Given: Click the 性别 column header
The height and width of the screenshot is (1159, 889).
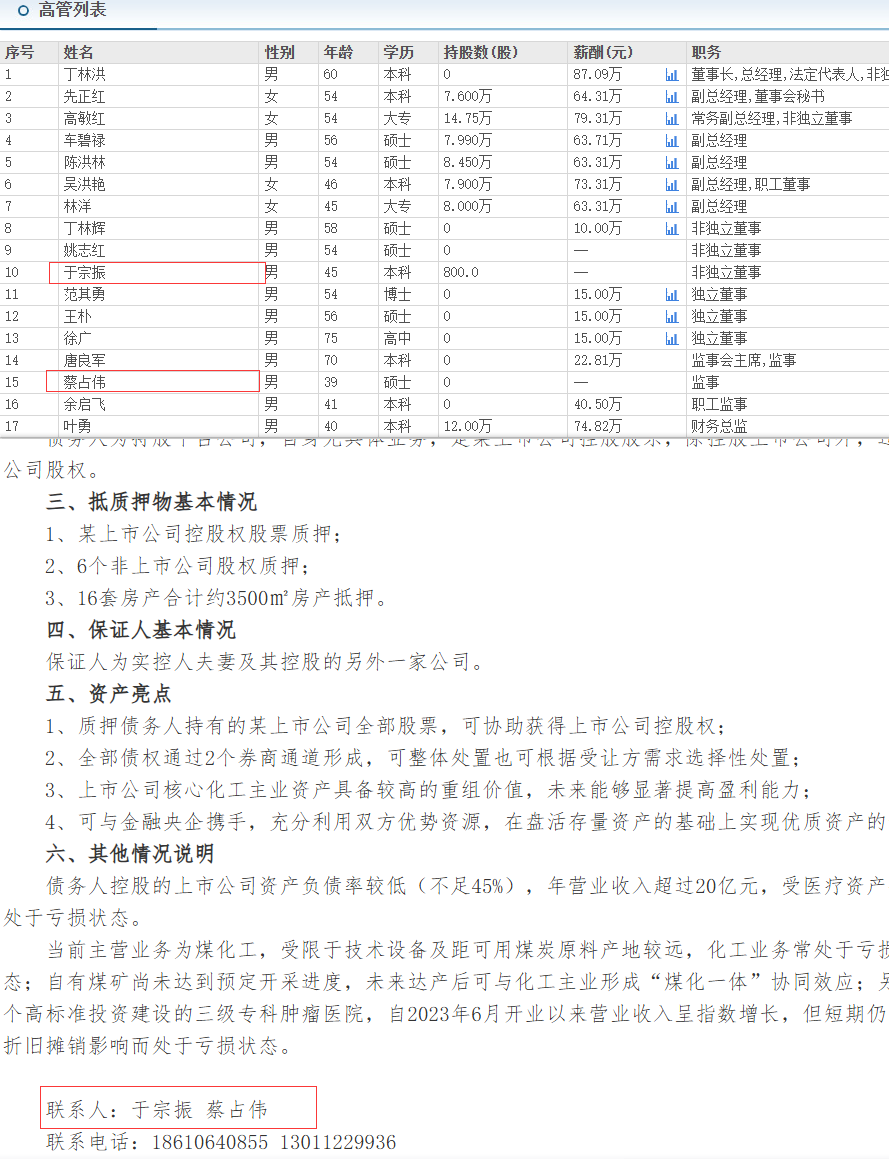Looking at the screenshot, I should pyautogui.click(x=279, y=52).
